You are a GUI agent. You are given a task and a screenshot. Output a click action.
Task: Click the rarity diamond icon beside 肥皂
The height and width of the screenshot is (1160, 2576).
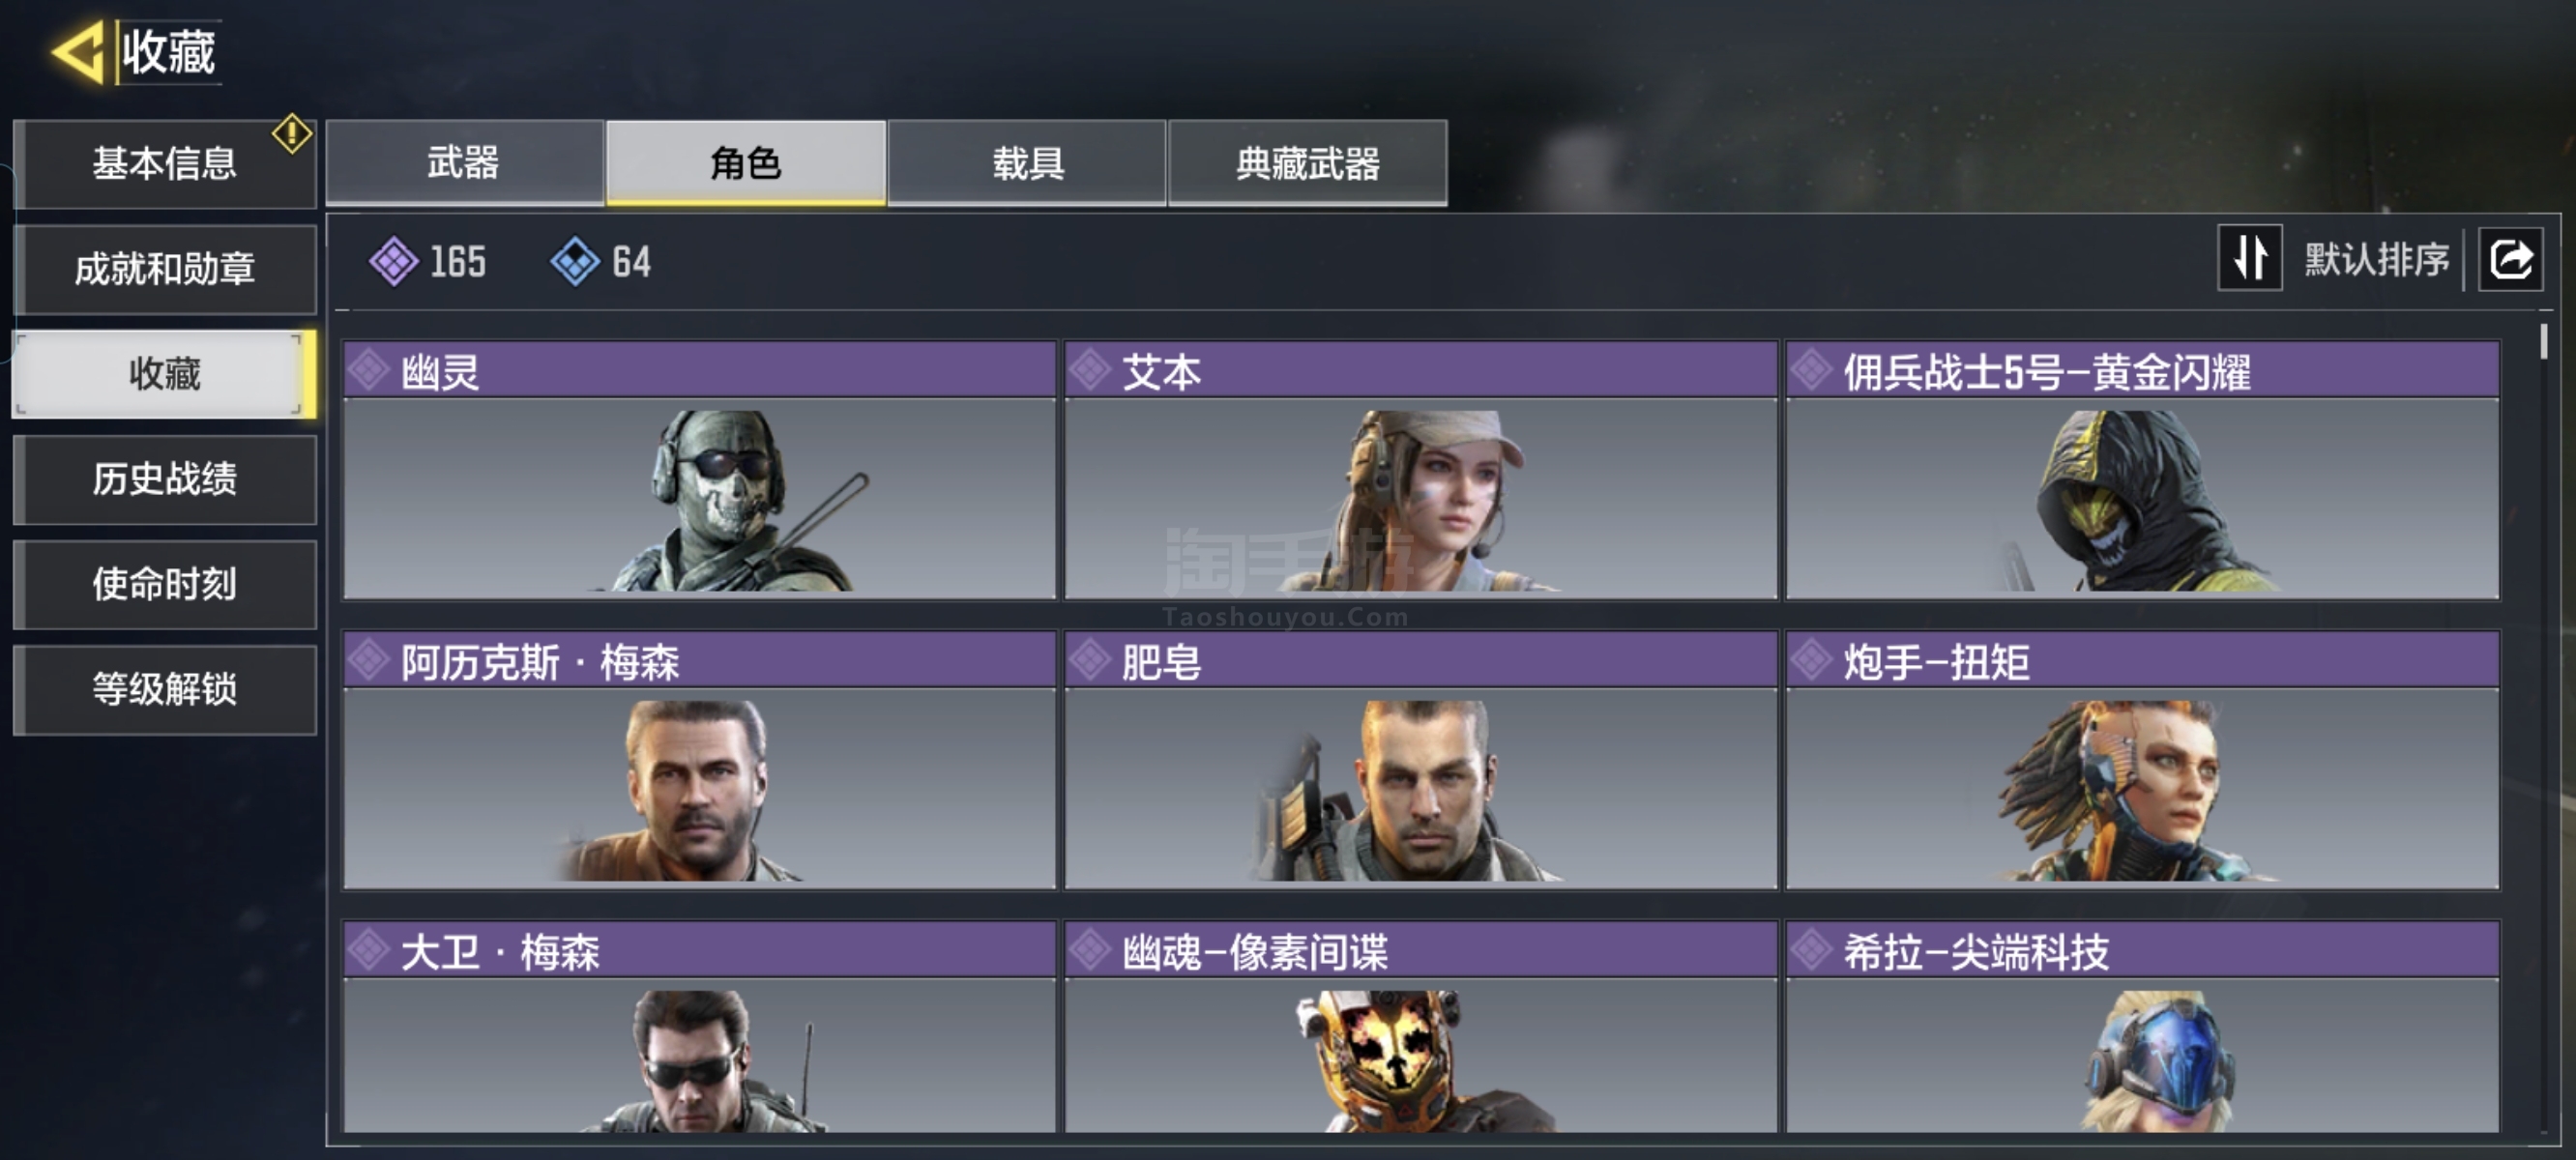(1091, 660)
